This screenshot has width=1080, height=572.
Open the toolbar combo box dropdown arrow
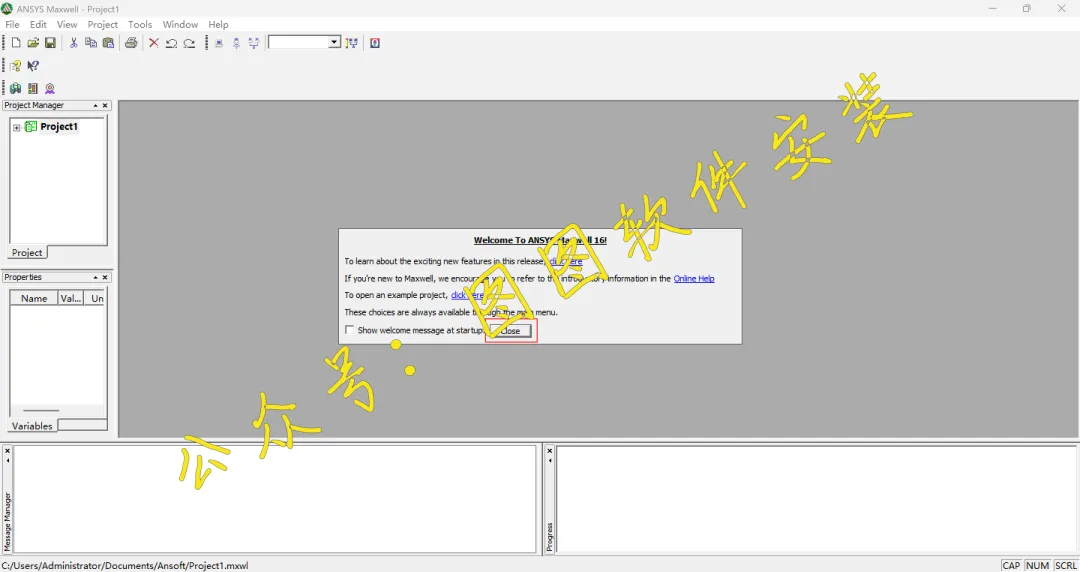(334, 43)
